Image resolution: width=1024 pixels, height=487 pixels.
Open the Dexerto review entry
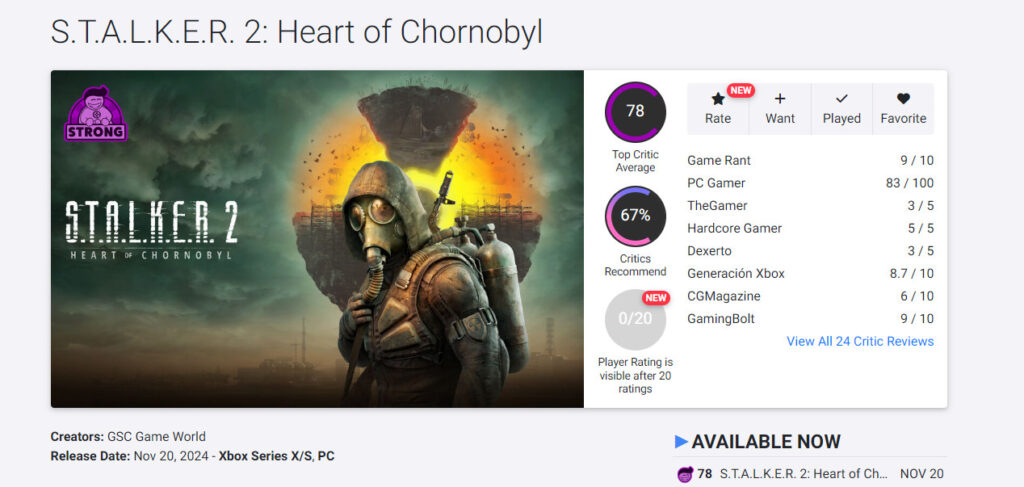coord(709,251)
